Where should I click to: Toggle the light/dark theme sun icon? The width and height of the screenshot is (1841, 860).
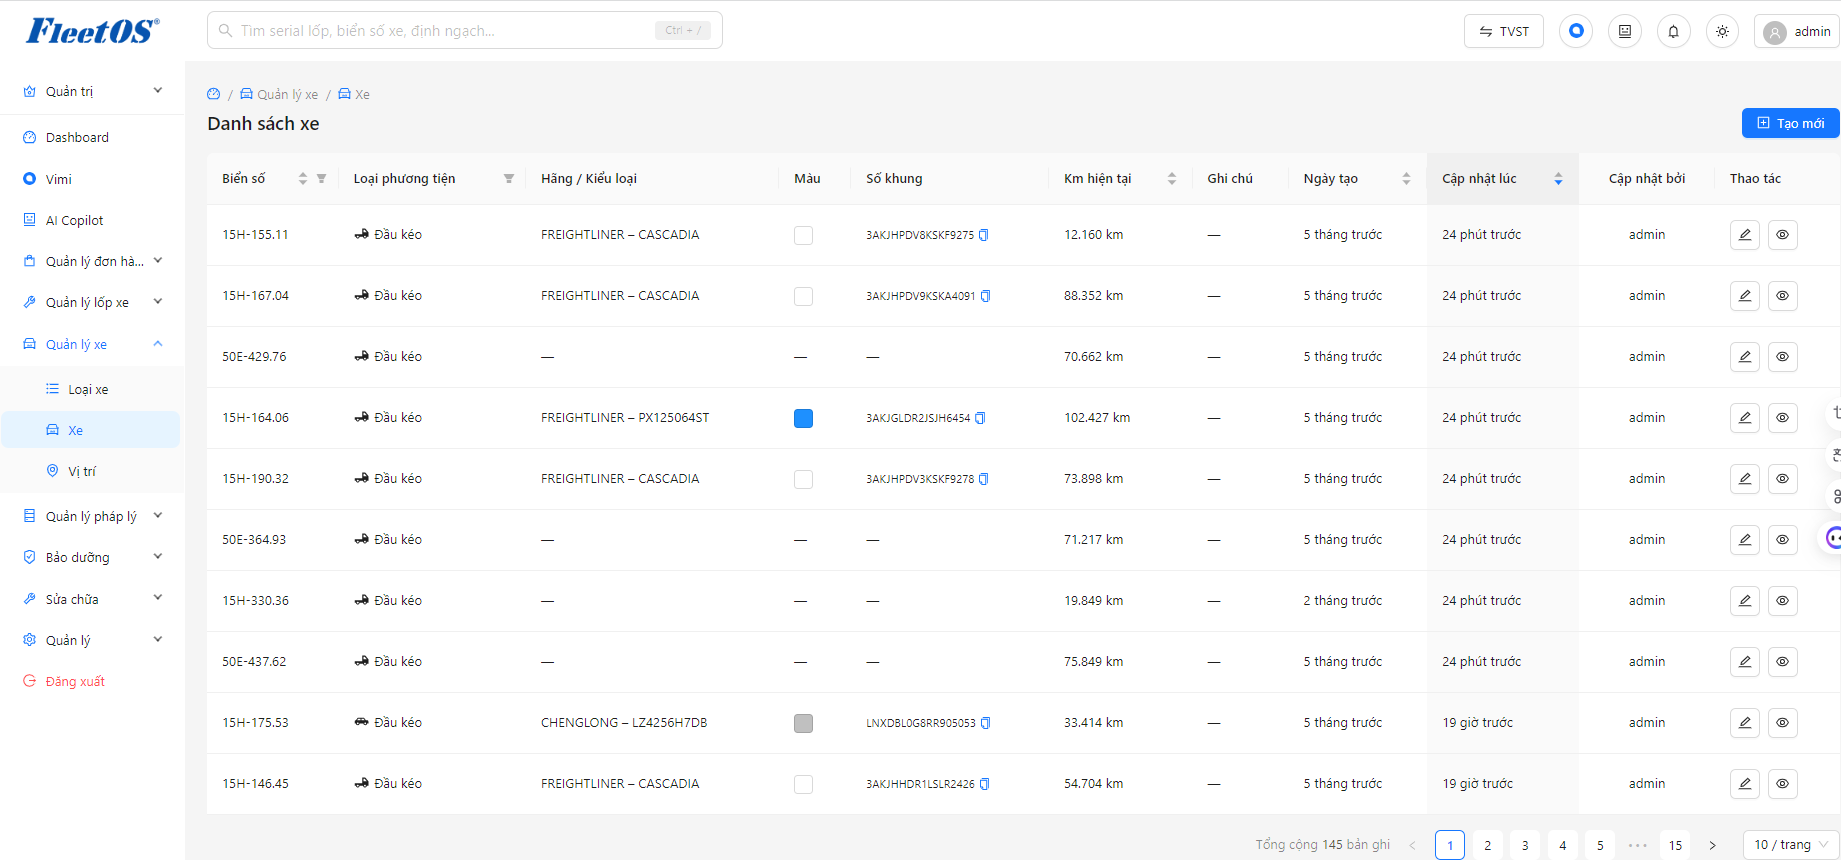coord(1722,31)
